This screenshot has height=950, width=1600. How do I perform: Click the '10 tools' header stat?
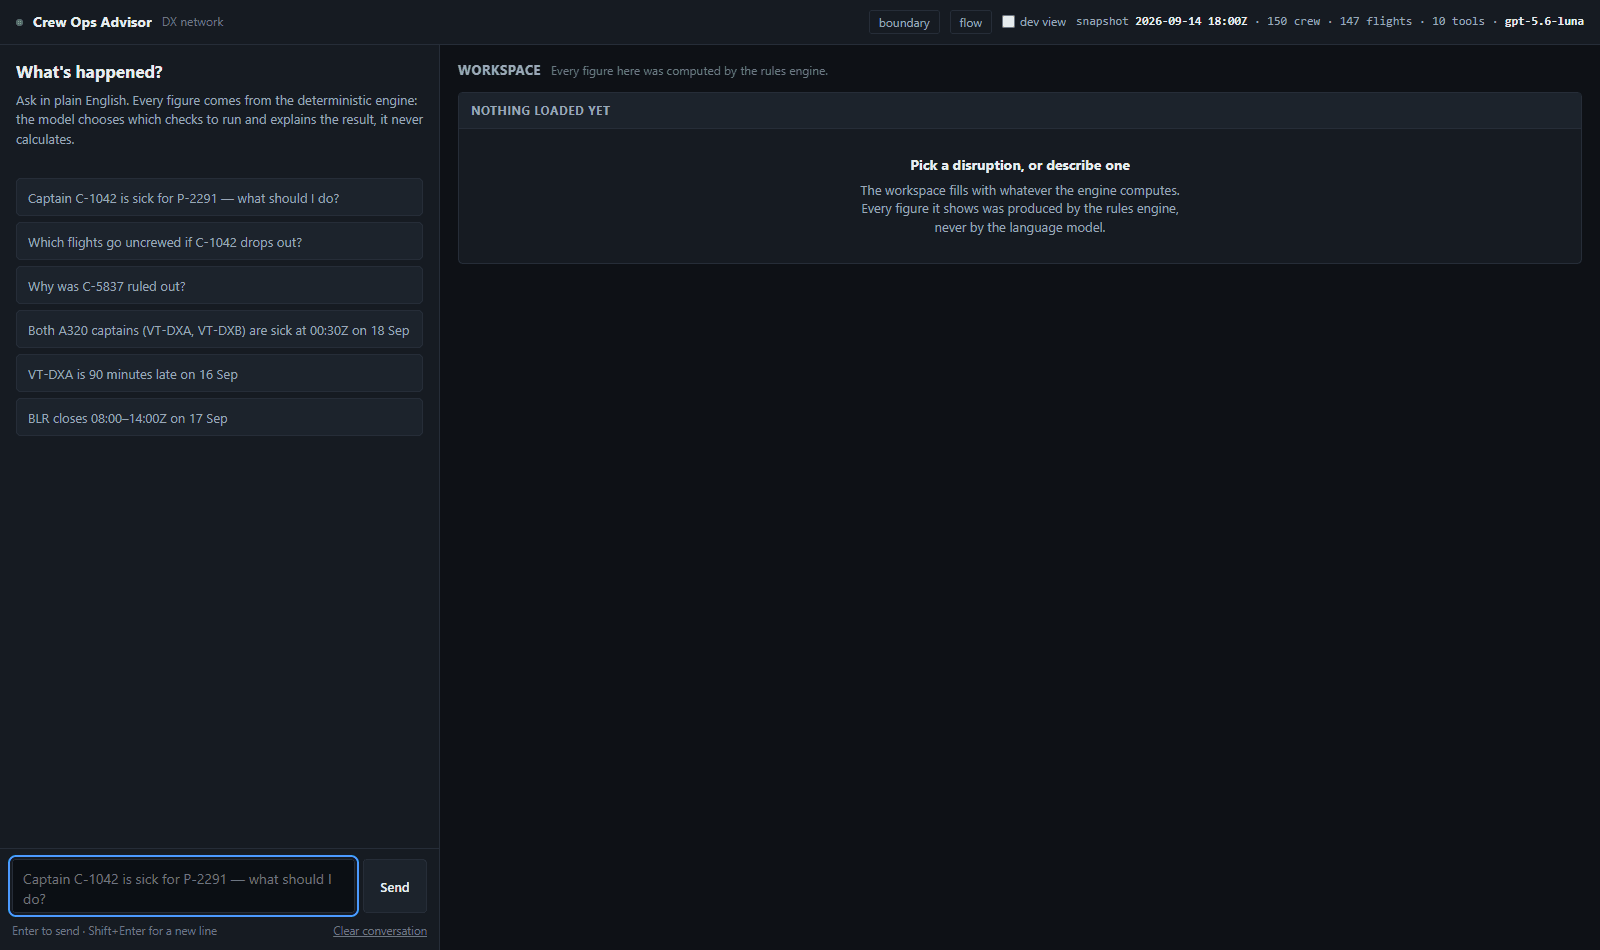(x=1458, y=21)
